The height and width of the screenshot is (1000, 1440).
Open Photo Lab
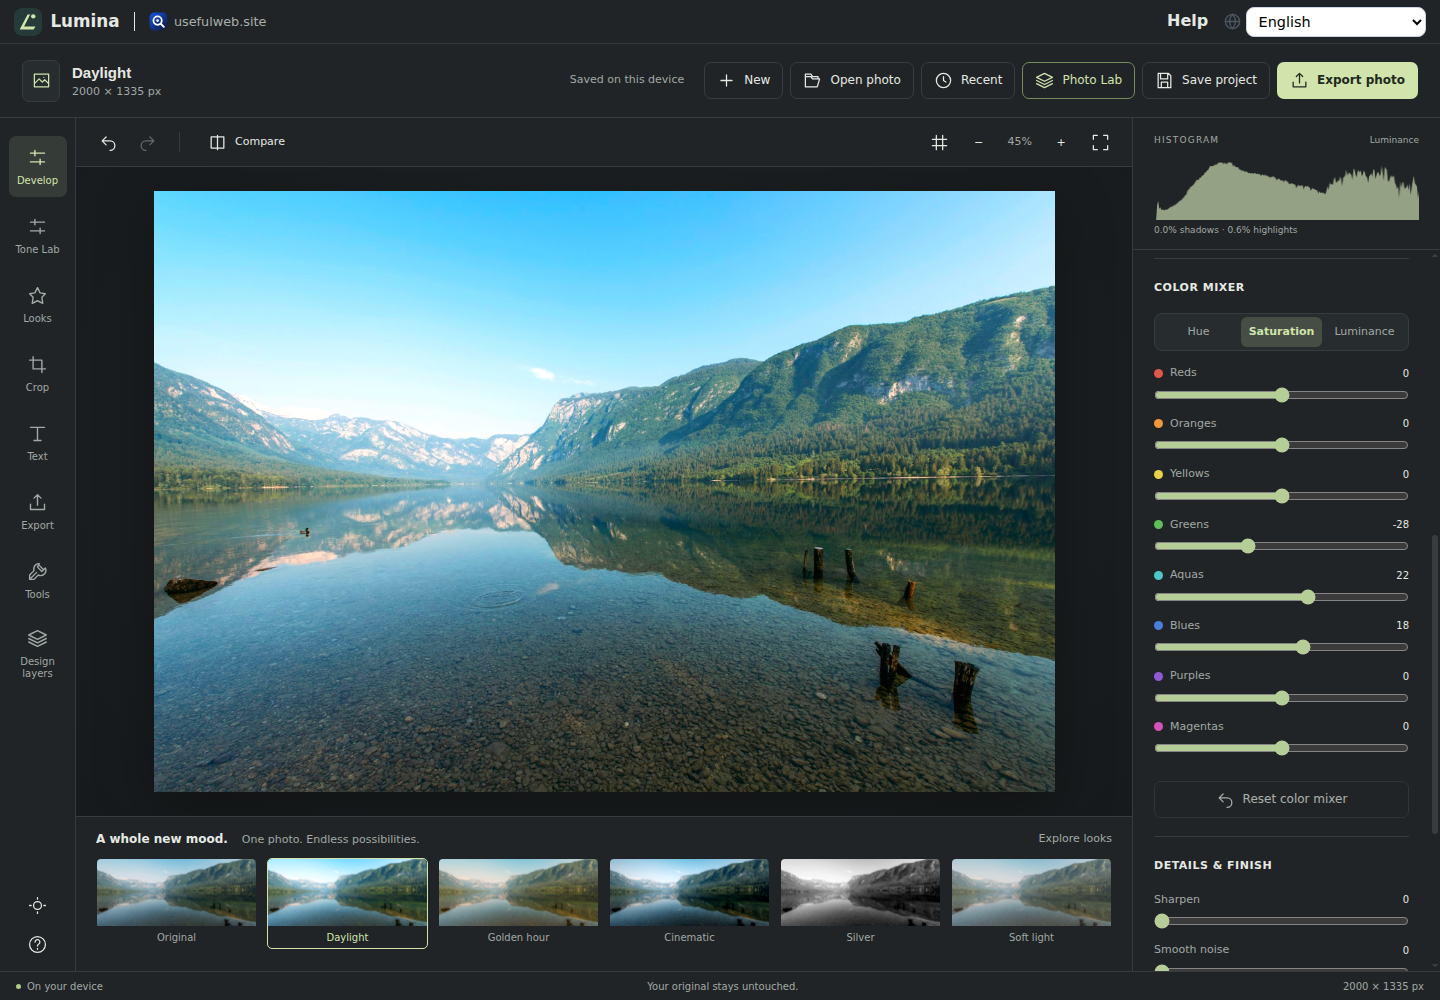(1078, 80)
